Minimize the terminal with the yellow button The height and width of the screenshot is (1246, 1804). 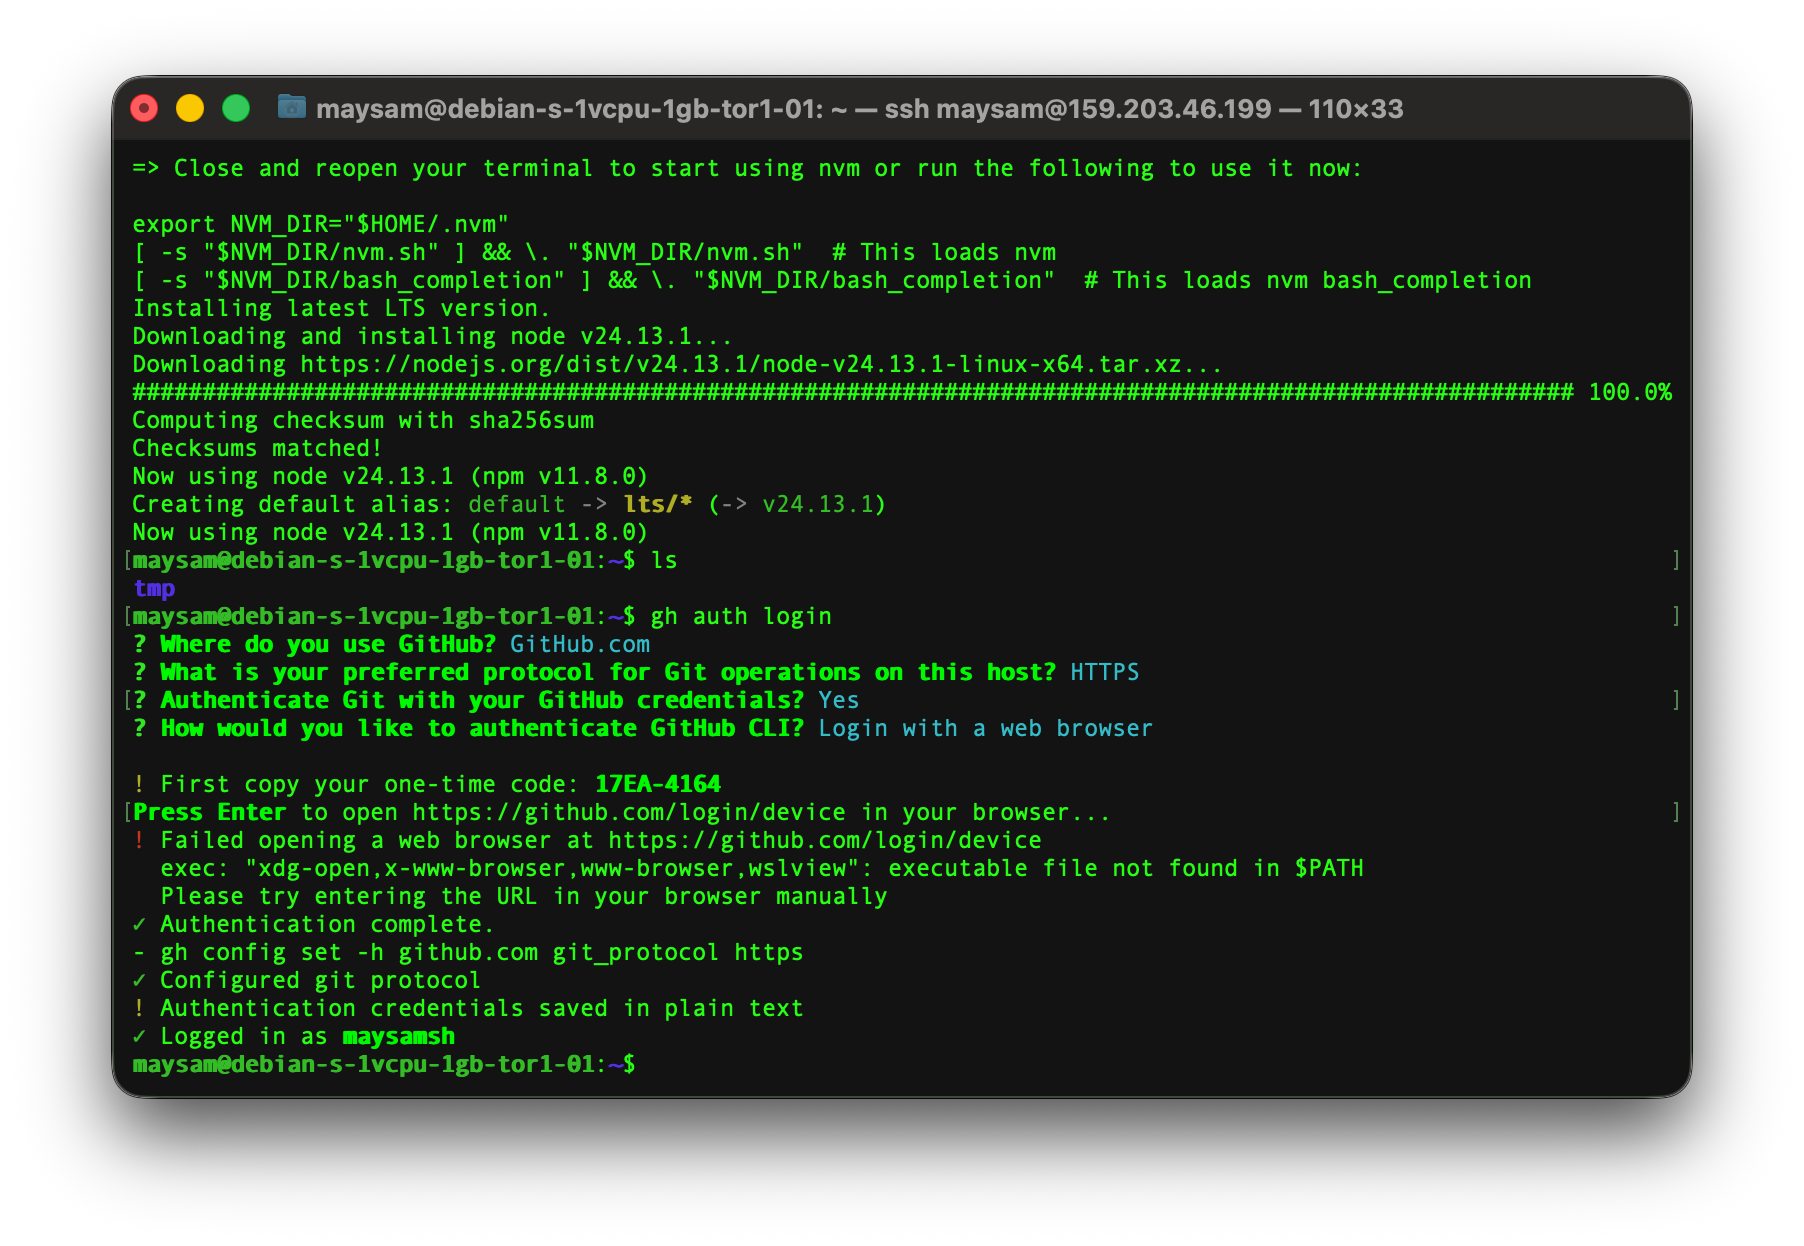tap(190, 108)
